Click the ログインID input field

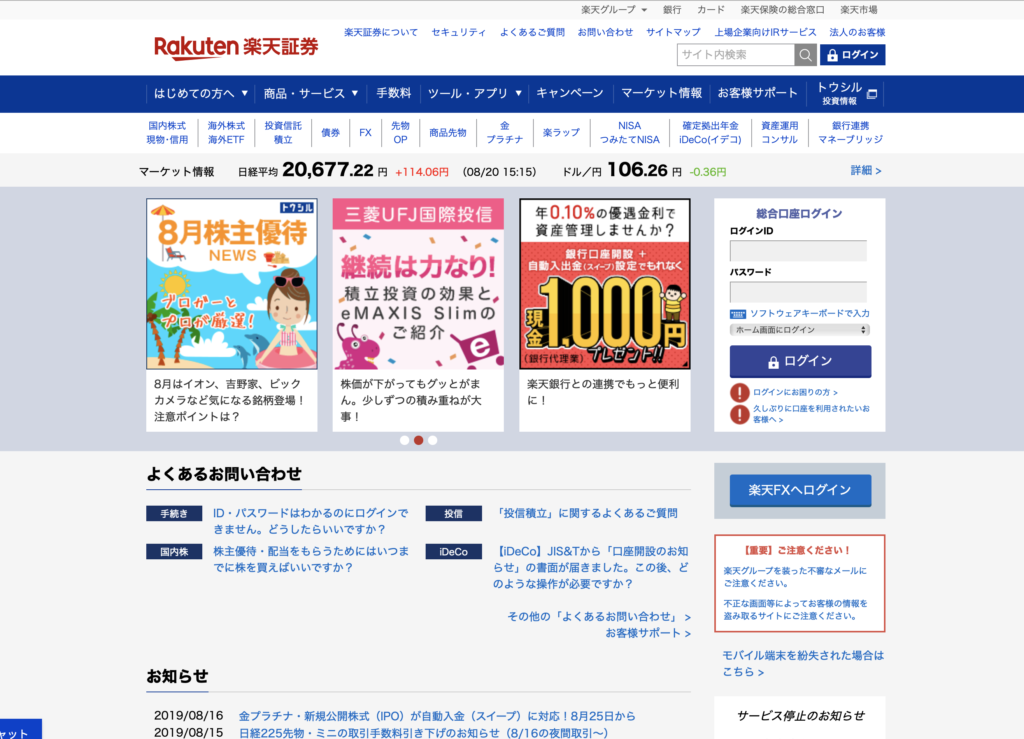point(798,251)
